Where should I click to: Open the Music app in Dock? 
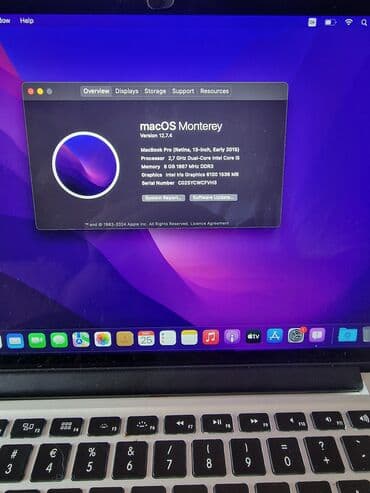(211, 337)
